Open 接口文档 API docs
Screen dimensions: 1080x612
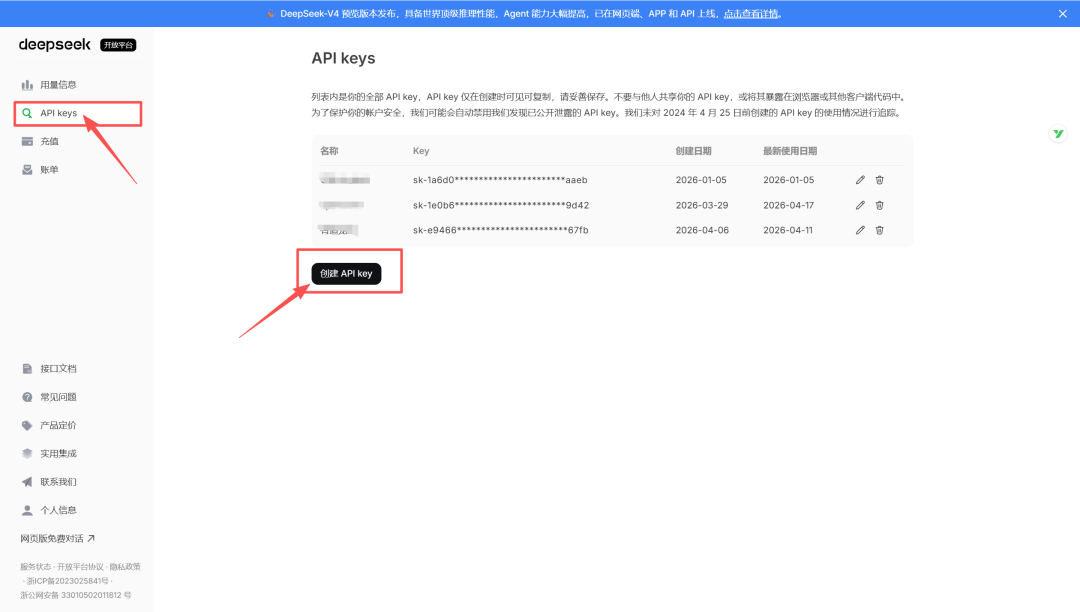pyautogui.click(x=58, y=368)
